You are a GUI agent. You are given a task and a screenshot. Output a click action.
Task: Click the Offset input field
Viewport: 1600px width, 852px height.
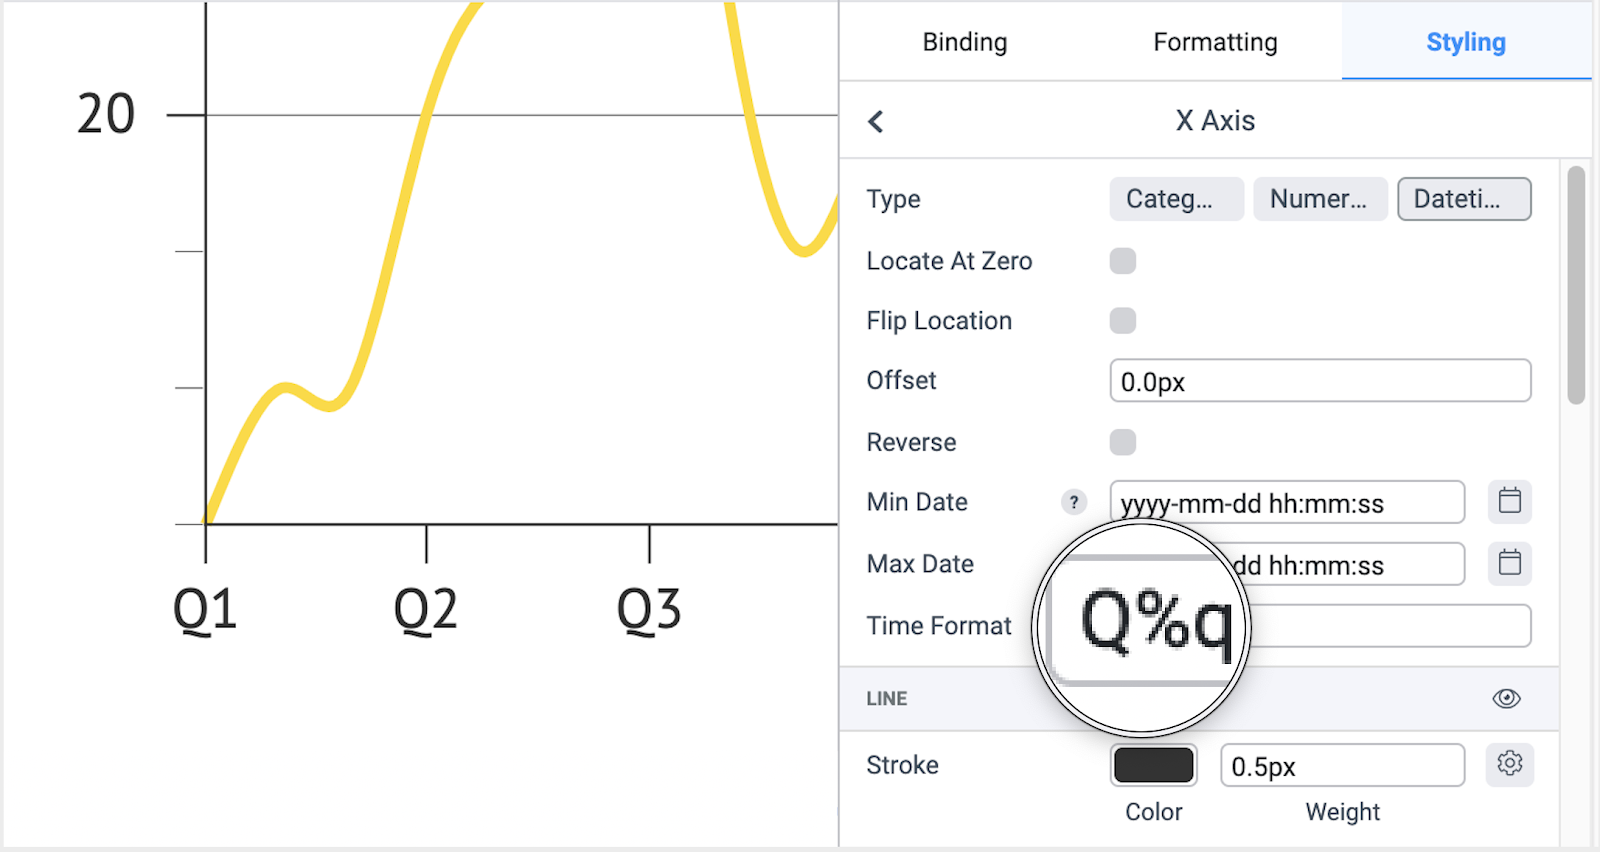pos(1320,381)
